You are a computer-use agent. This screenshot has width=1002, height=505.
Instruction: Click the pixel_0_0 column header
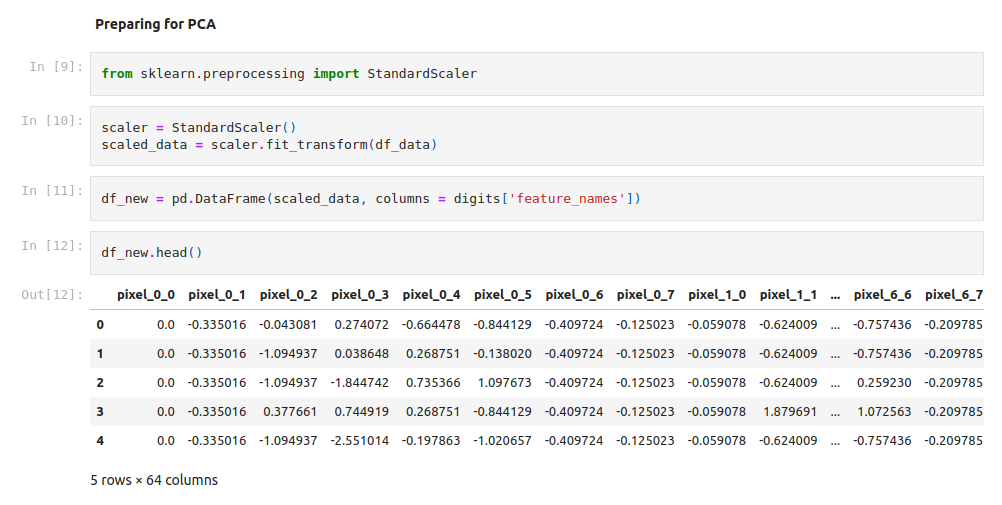(146, 295)
